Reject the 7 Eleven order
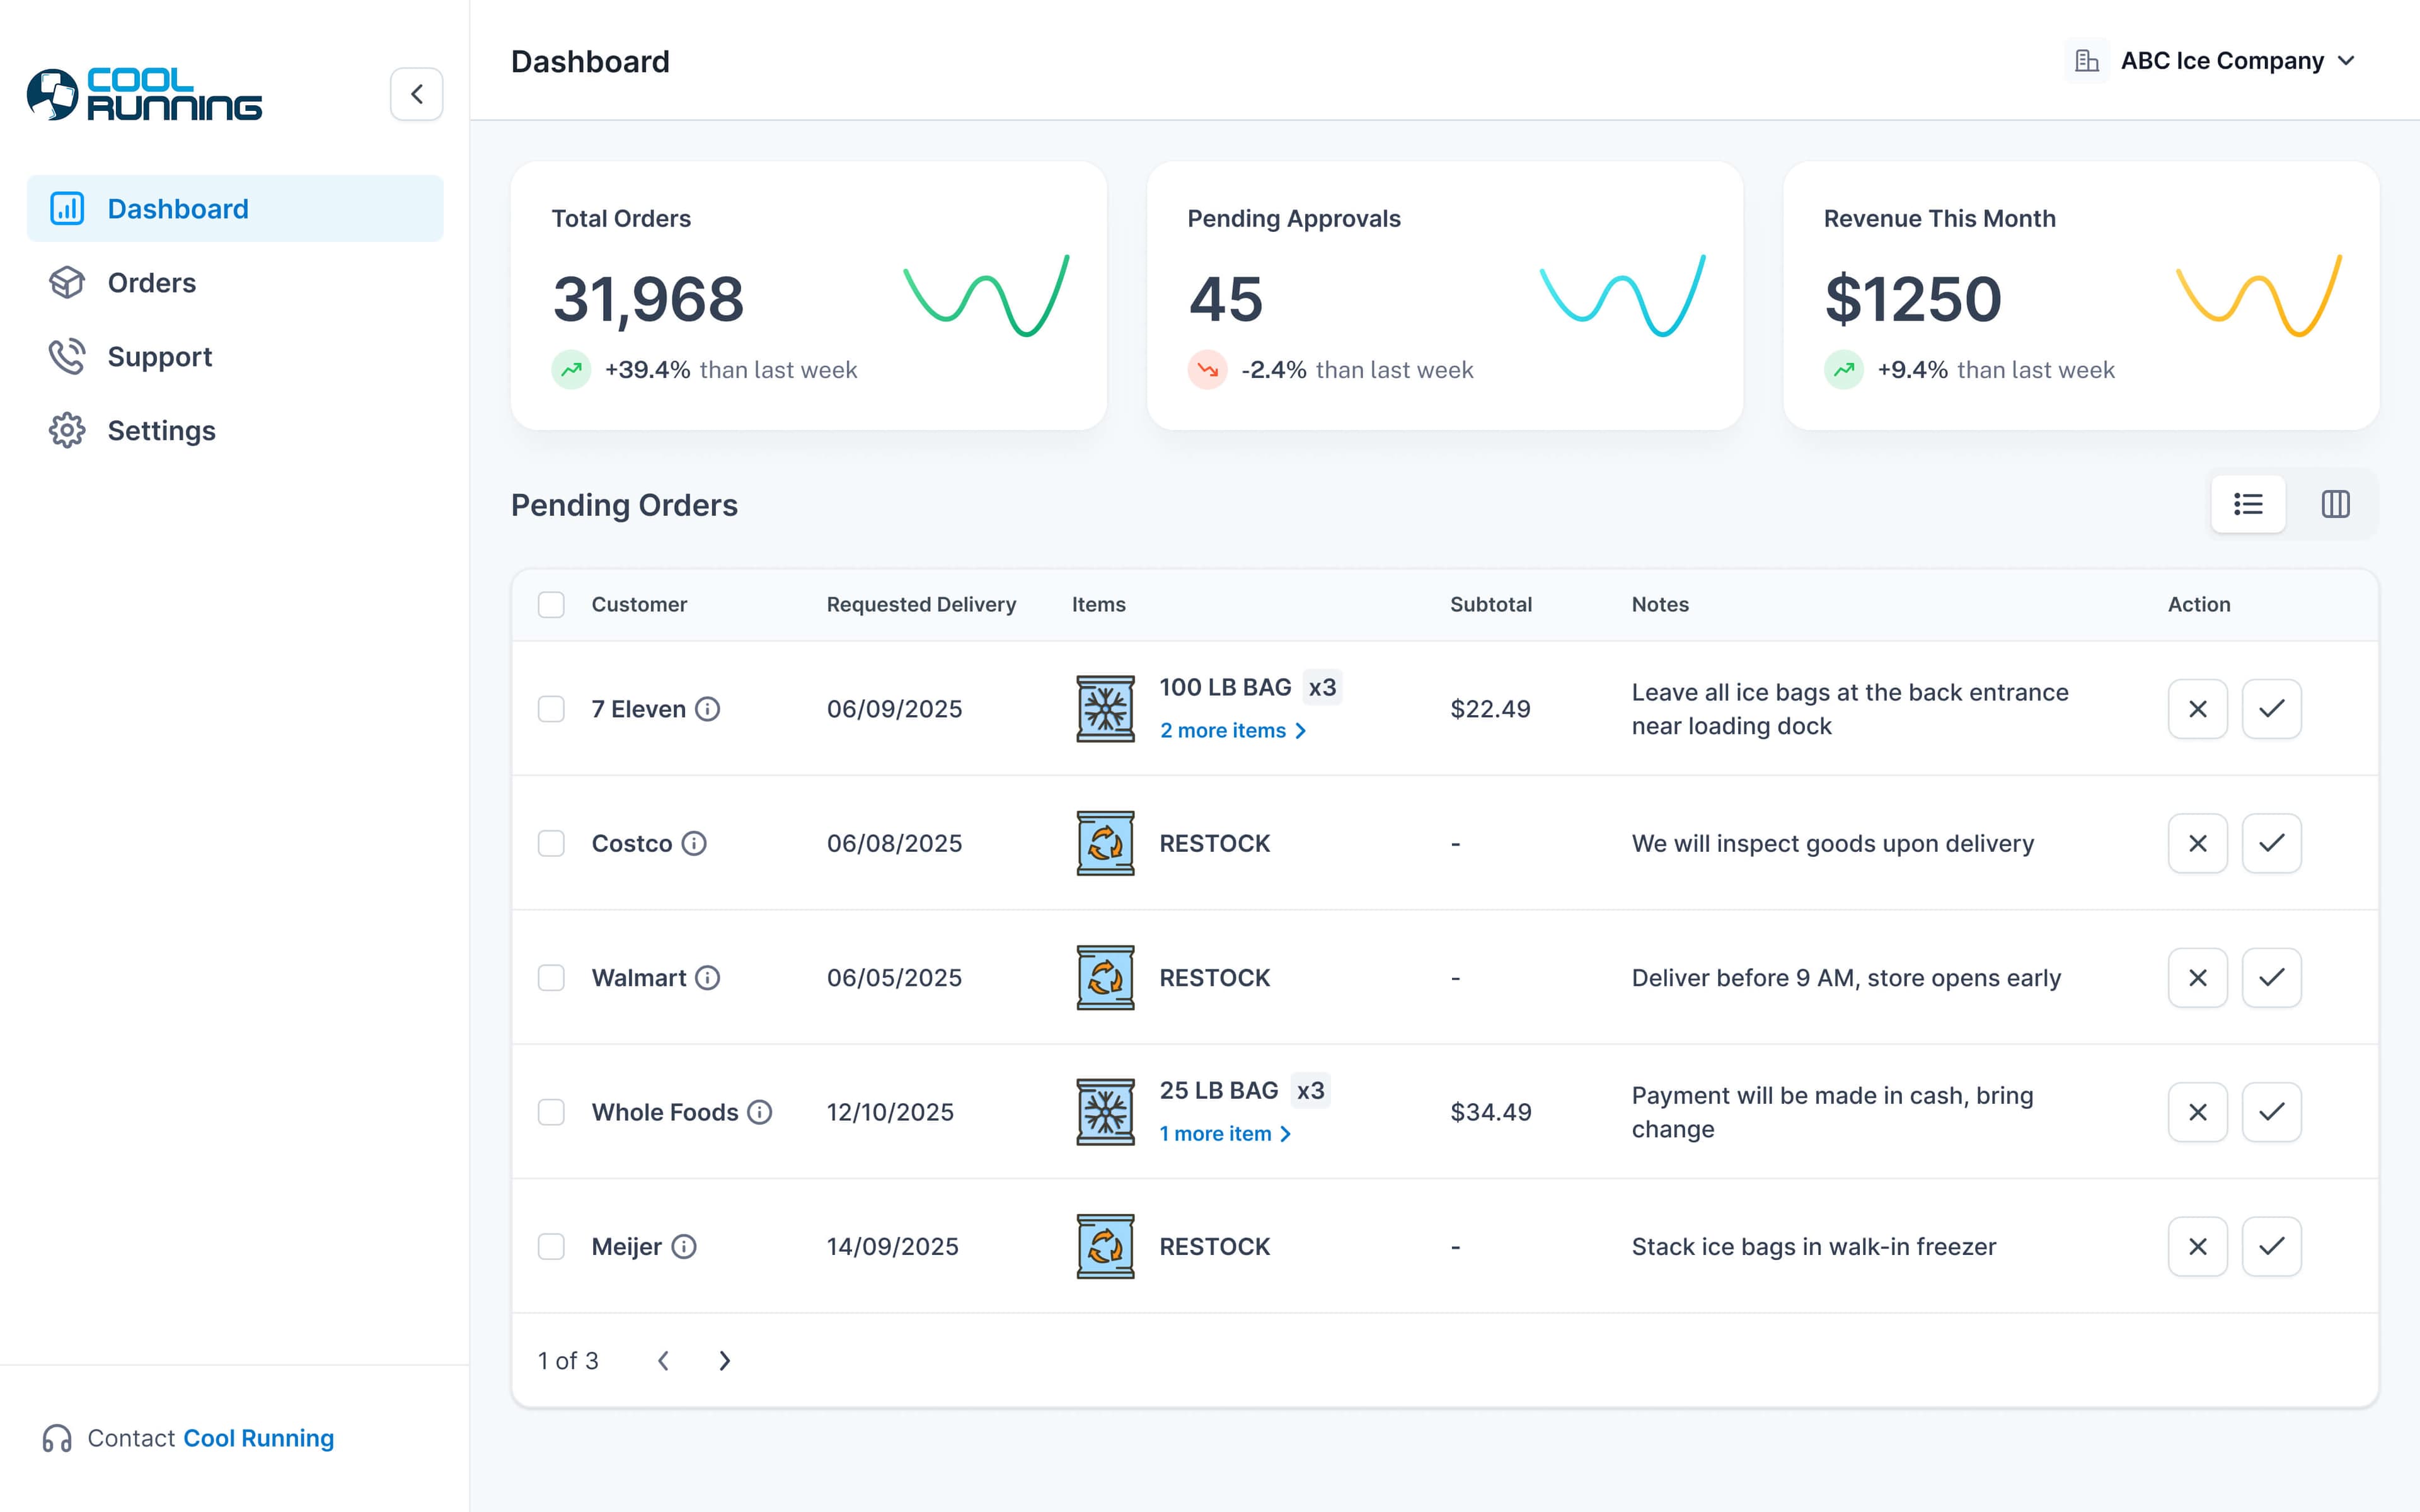This screenshot has height=1512, width=2420. (x=2197, y=709)
